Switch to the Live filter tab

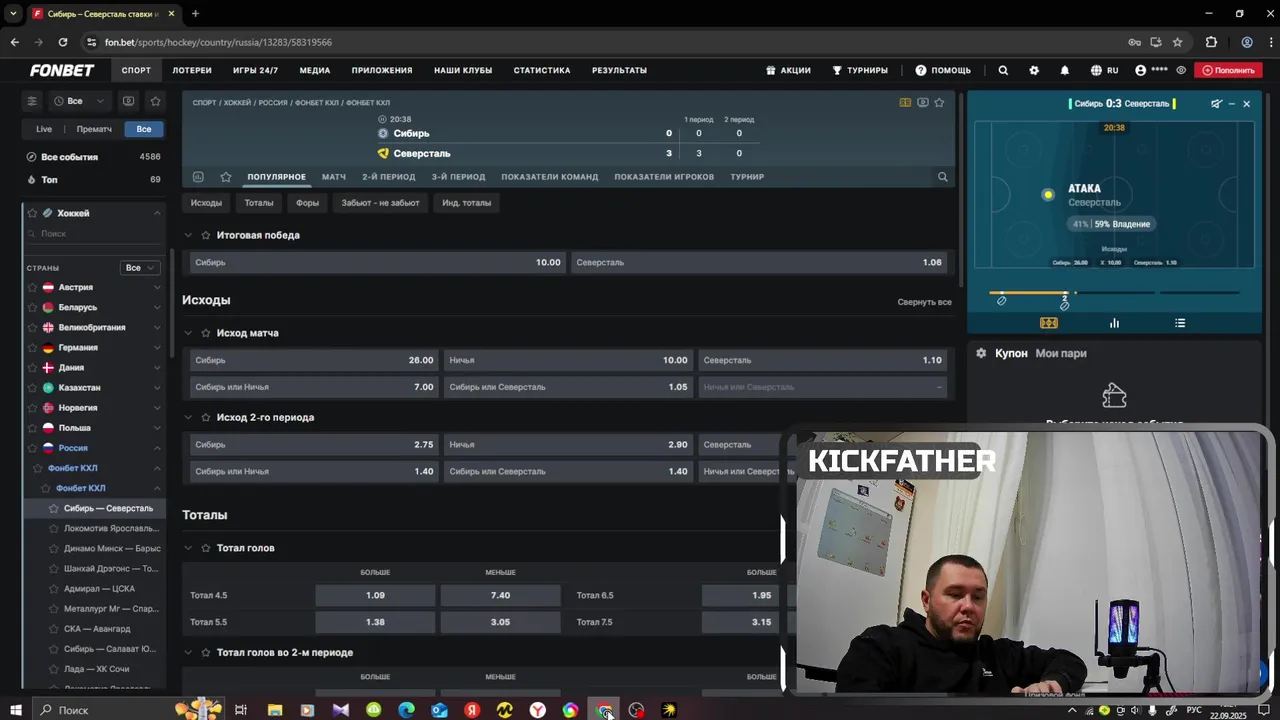click(44, 129)
